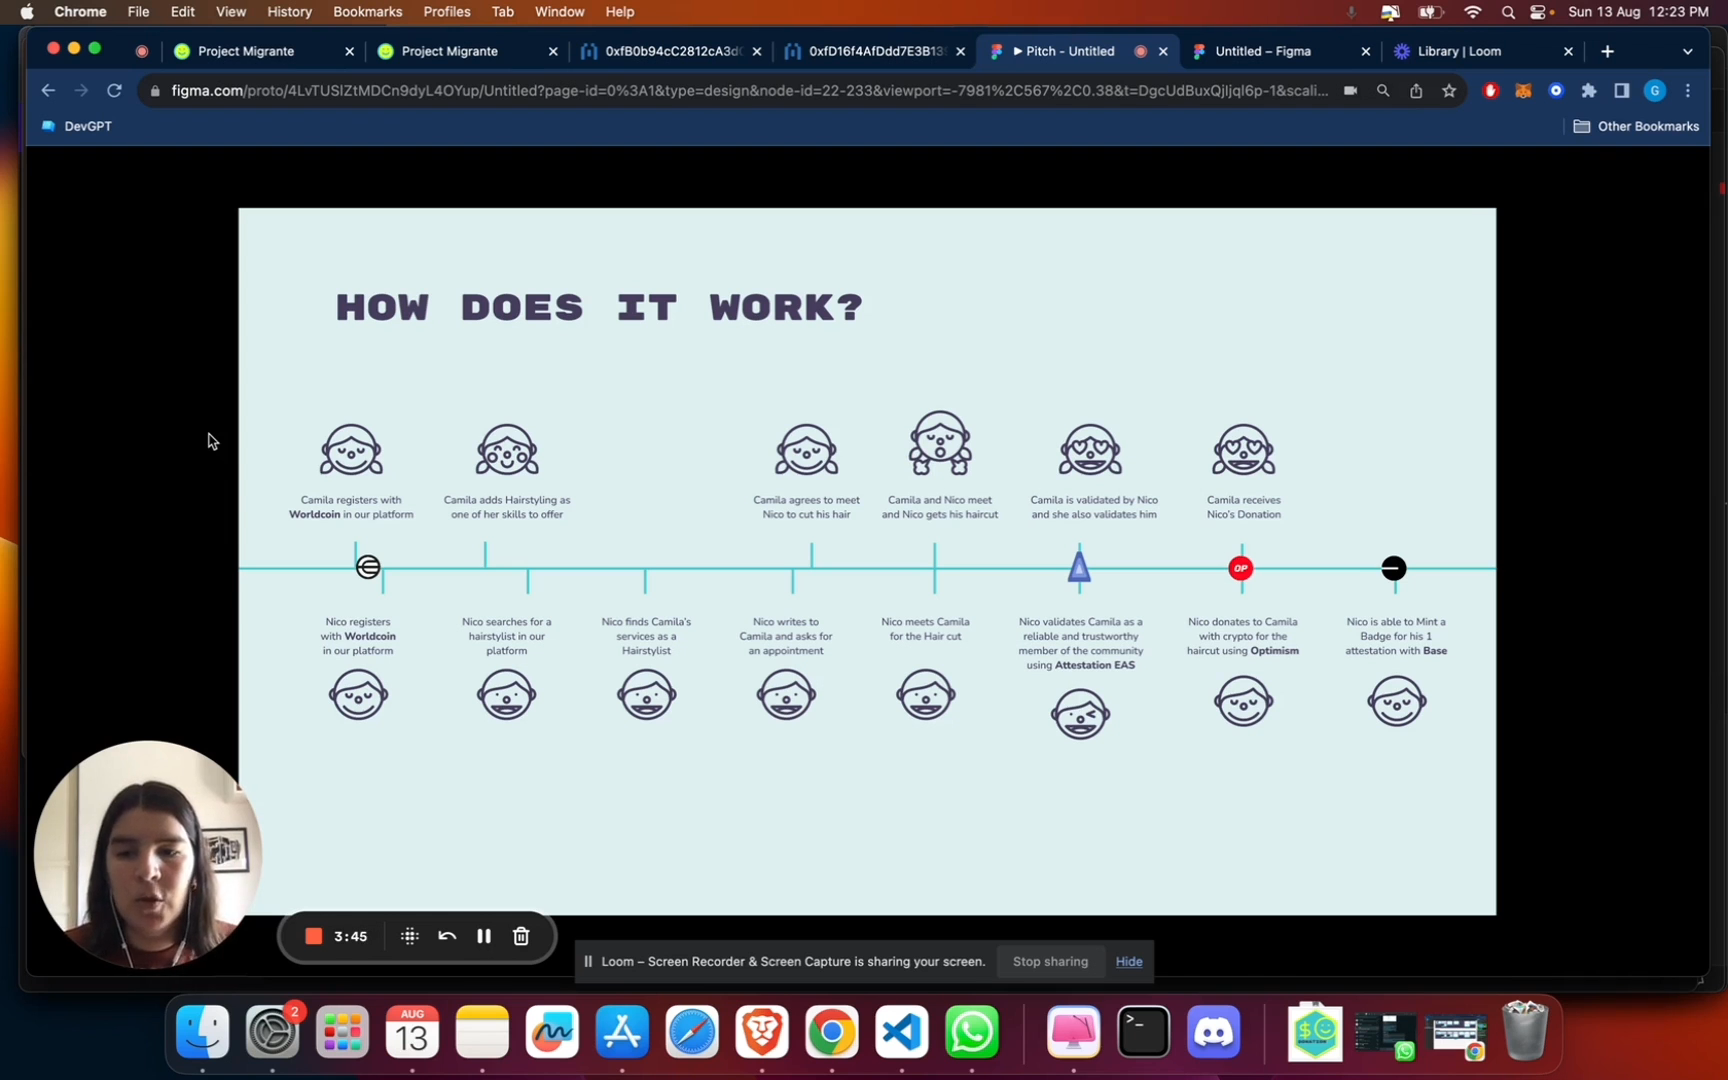Open the Apple menu
1728x1080 pixels.
pos(27,12)
